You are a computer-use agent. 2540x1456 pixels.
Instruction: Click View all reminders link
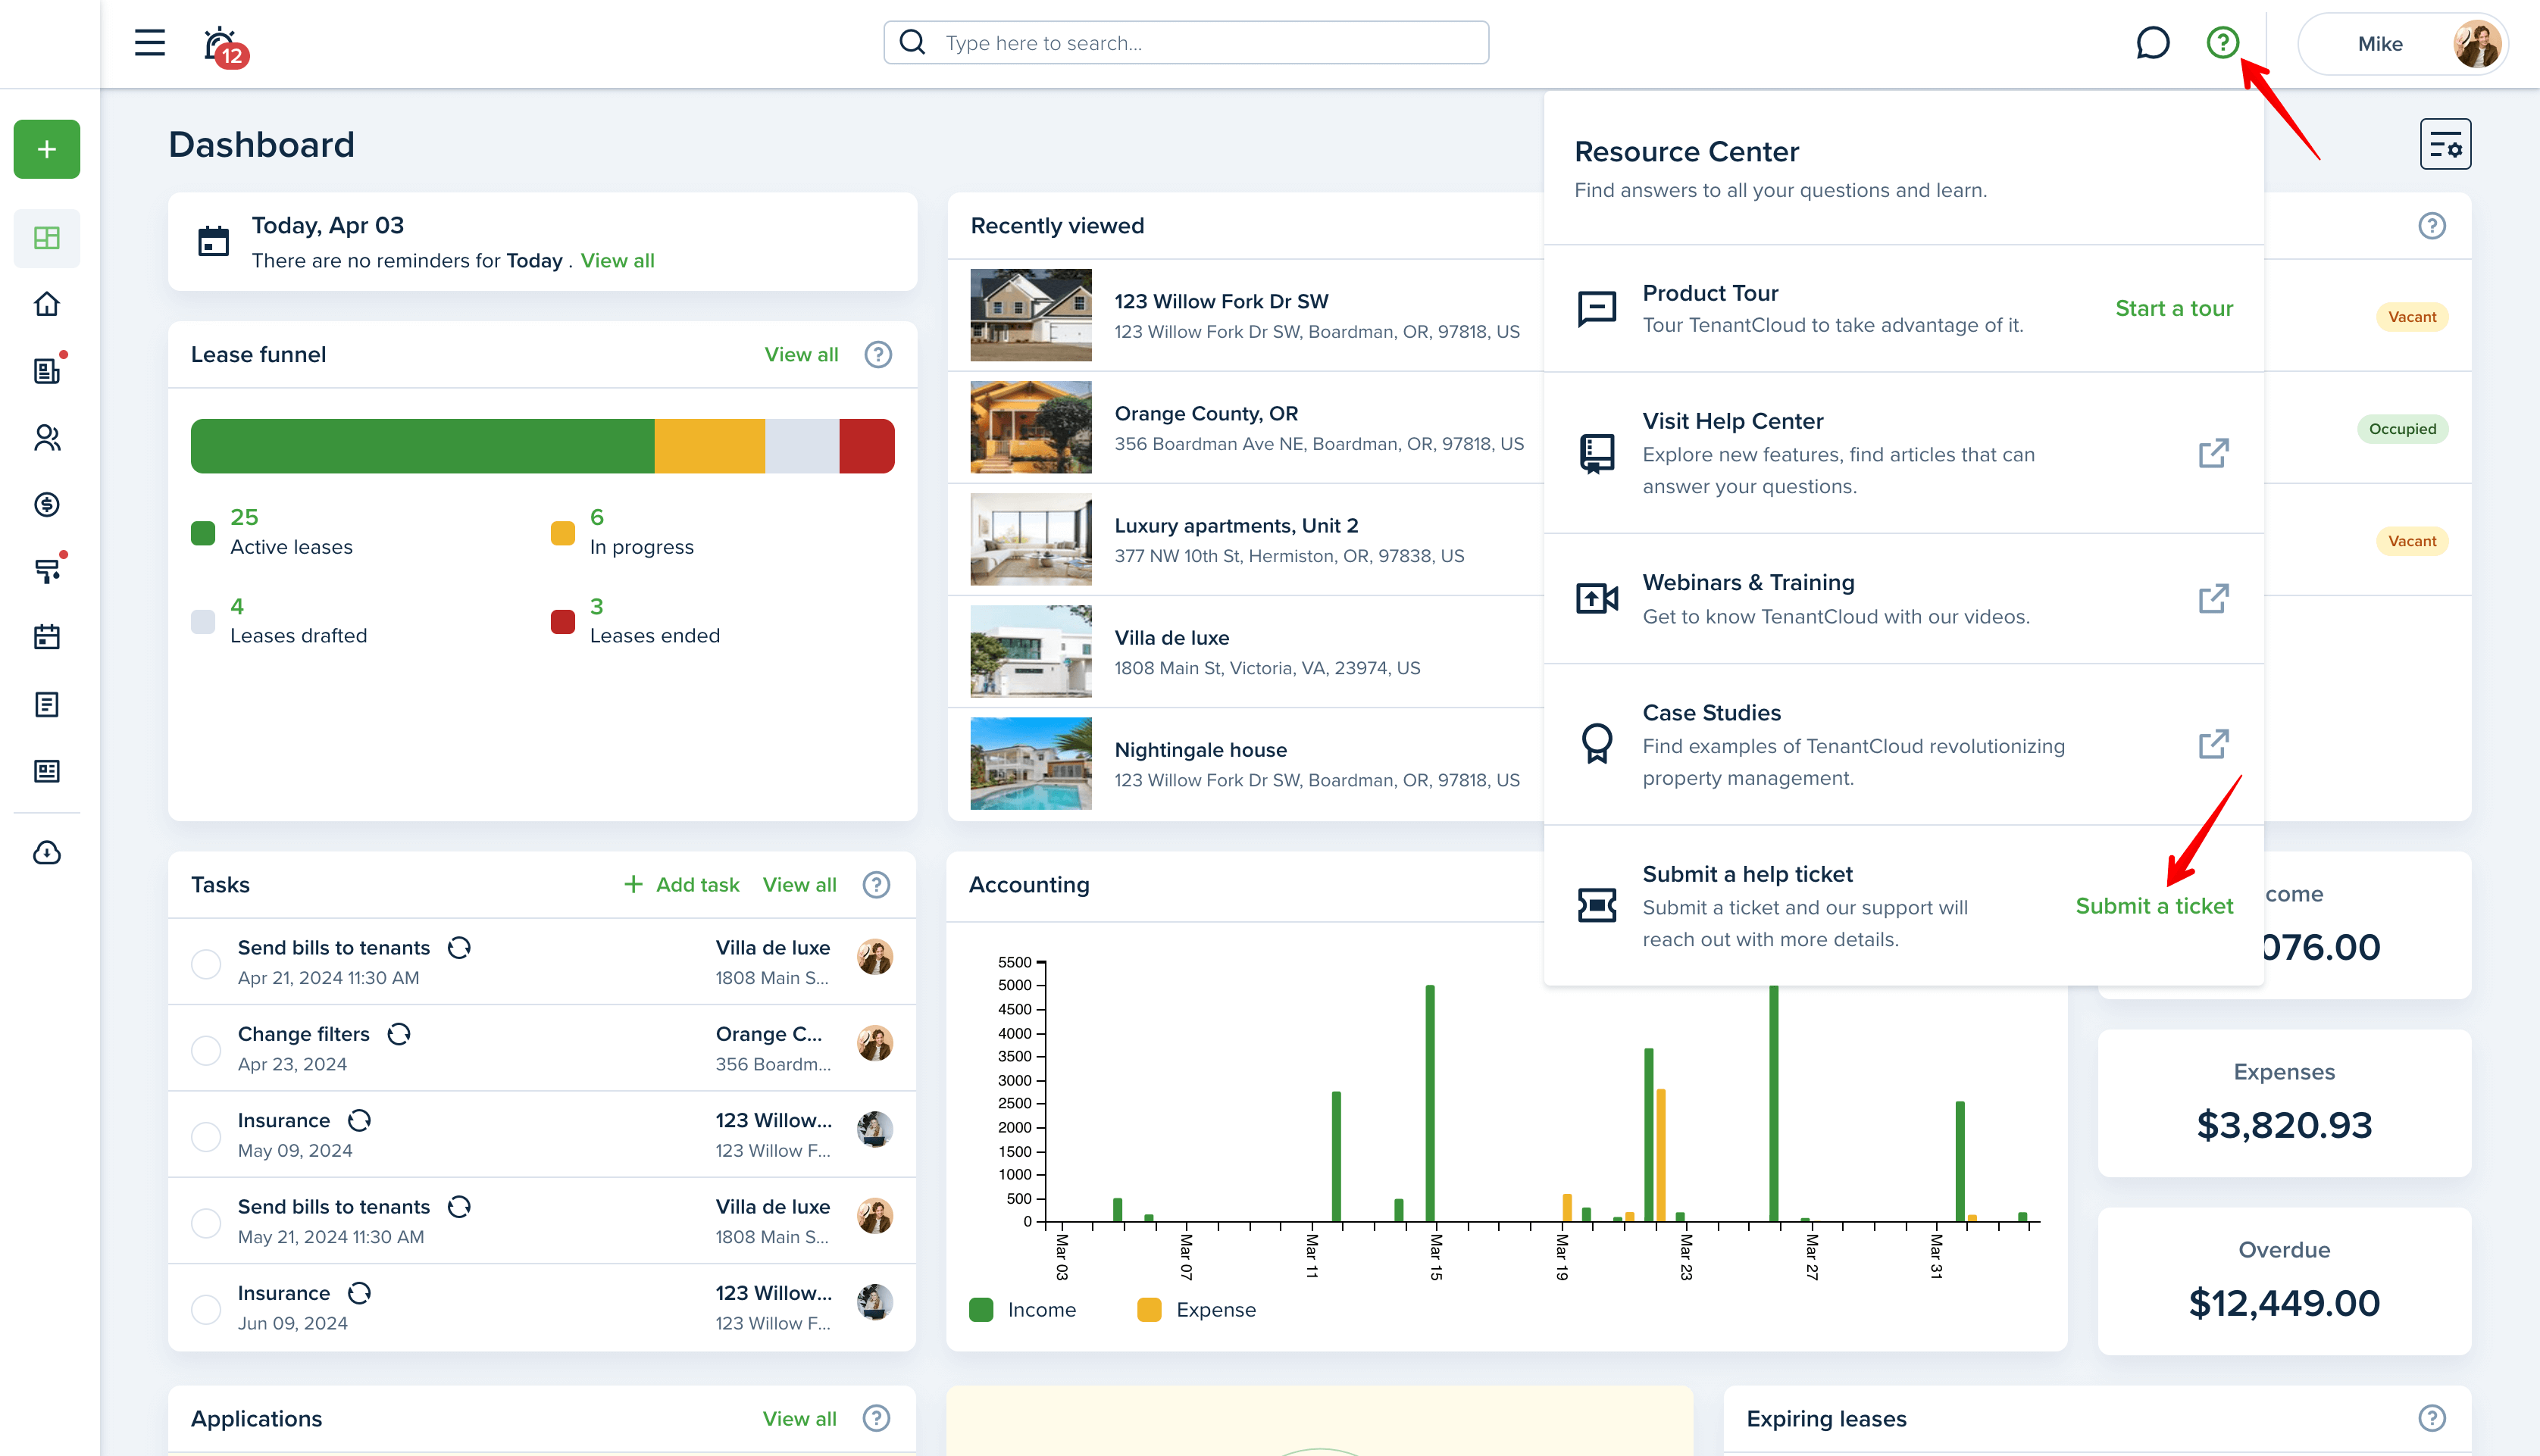click(617, 260)
